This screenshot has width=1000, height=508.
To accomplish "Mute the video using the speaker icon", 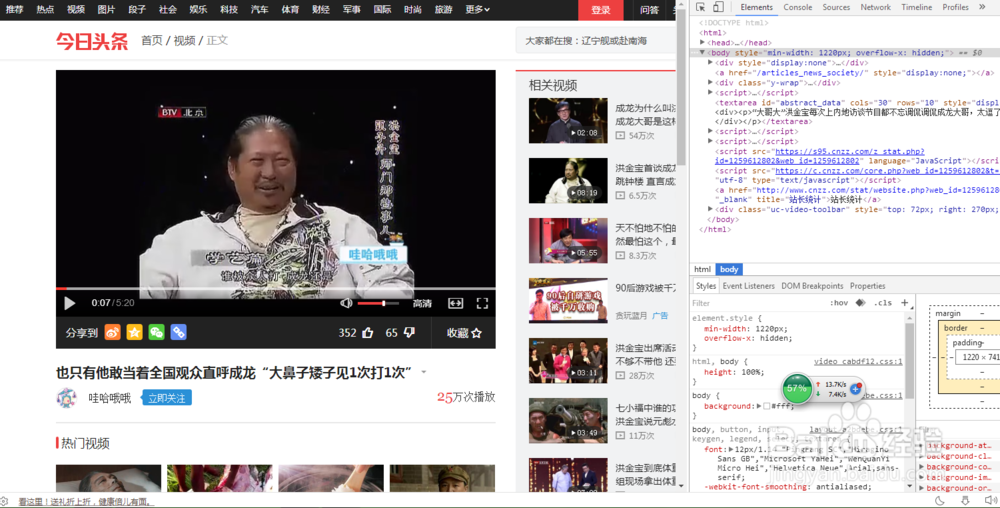I will [x=346, y=303].
